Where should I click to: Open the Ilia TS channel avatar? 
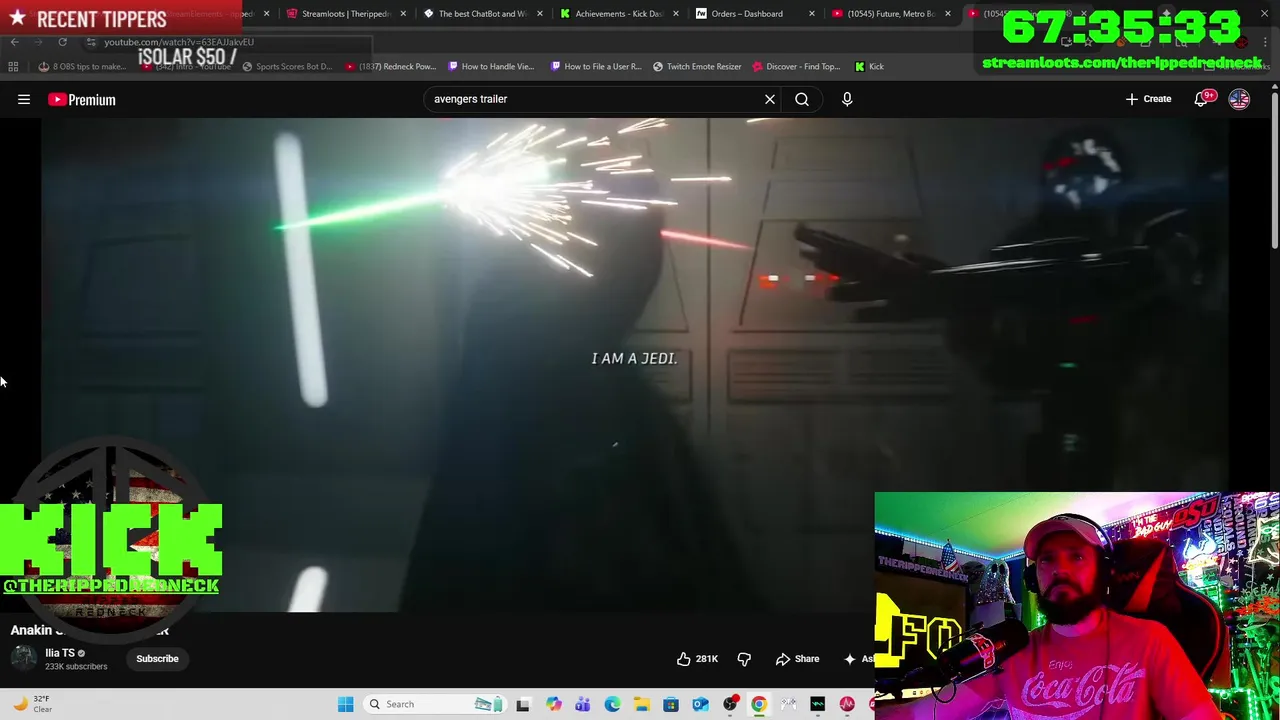[24, 658]
